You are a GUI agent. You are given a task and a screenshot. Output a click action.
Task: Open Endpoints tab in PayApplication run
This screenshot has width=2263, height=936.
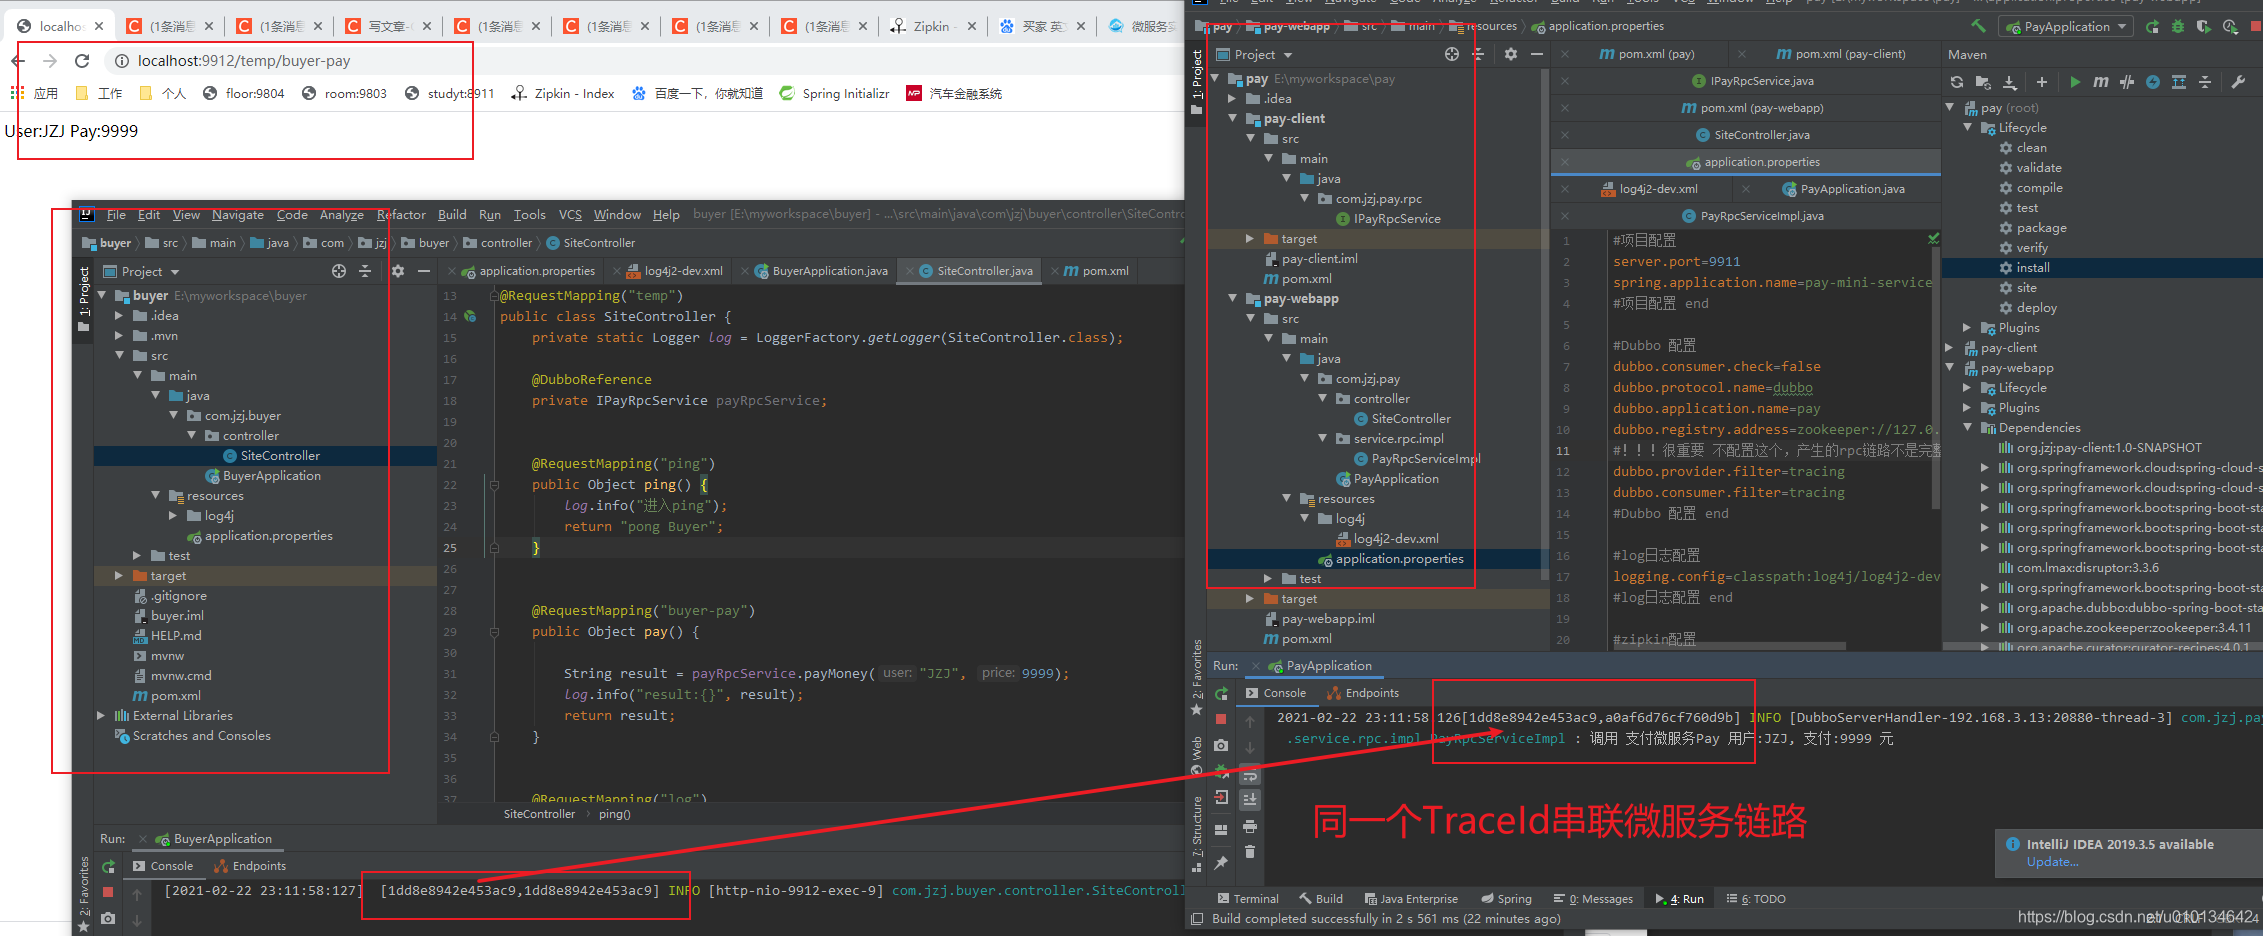point(1362,693)
